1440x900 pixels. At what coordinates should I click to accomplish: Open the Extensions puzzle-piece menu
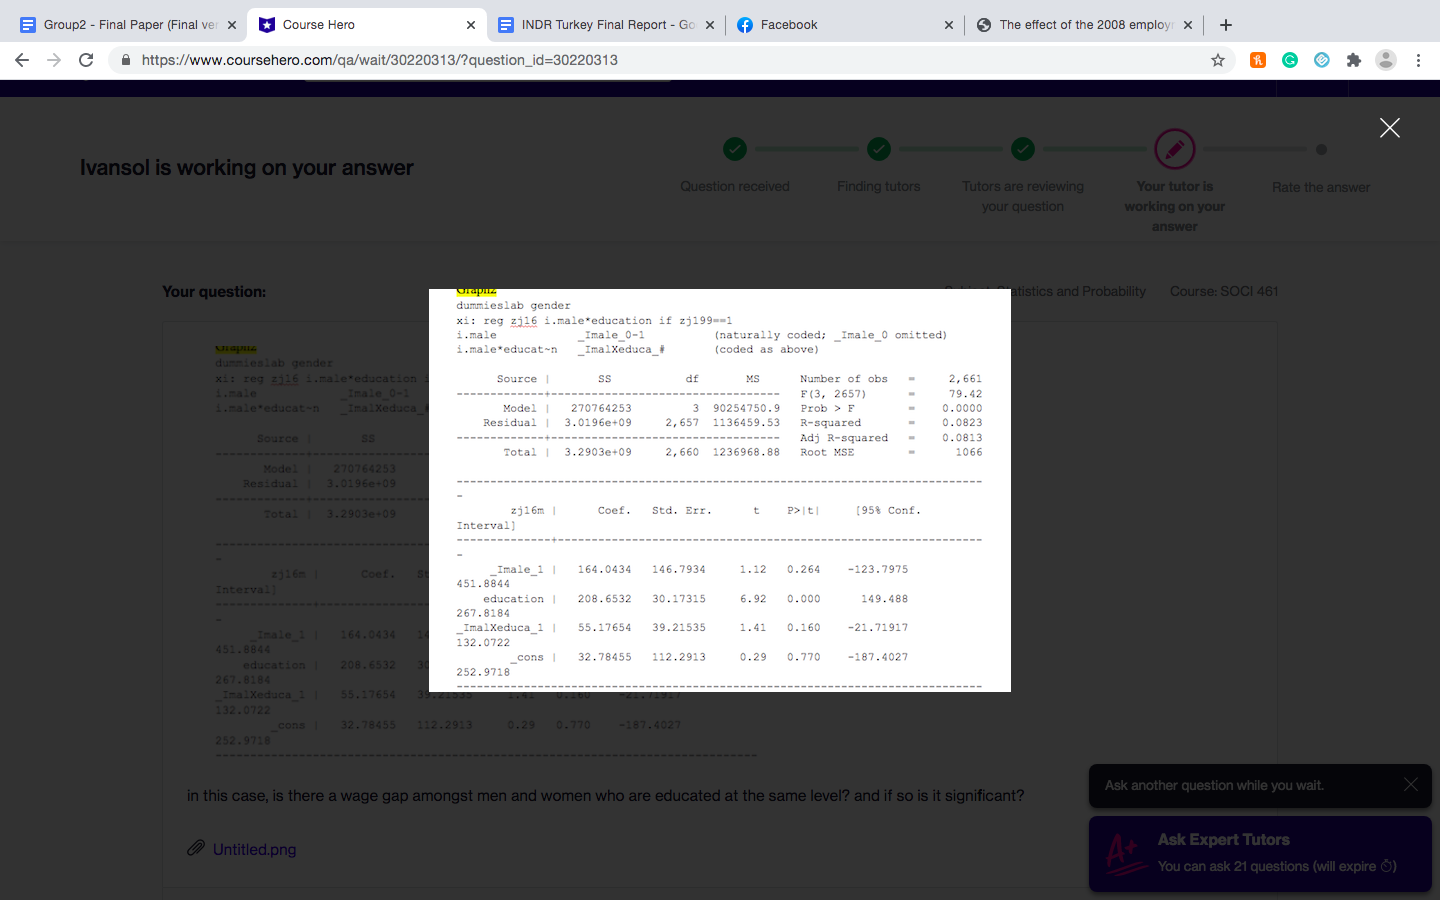pos(1354,60)
